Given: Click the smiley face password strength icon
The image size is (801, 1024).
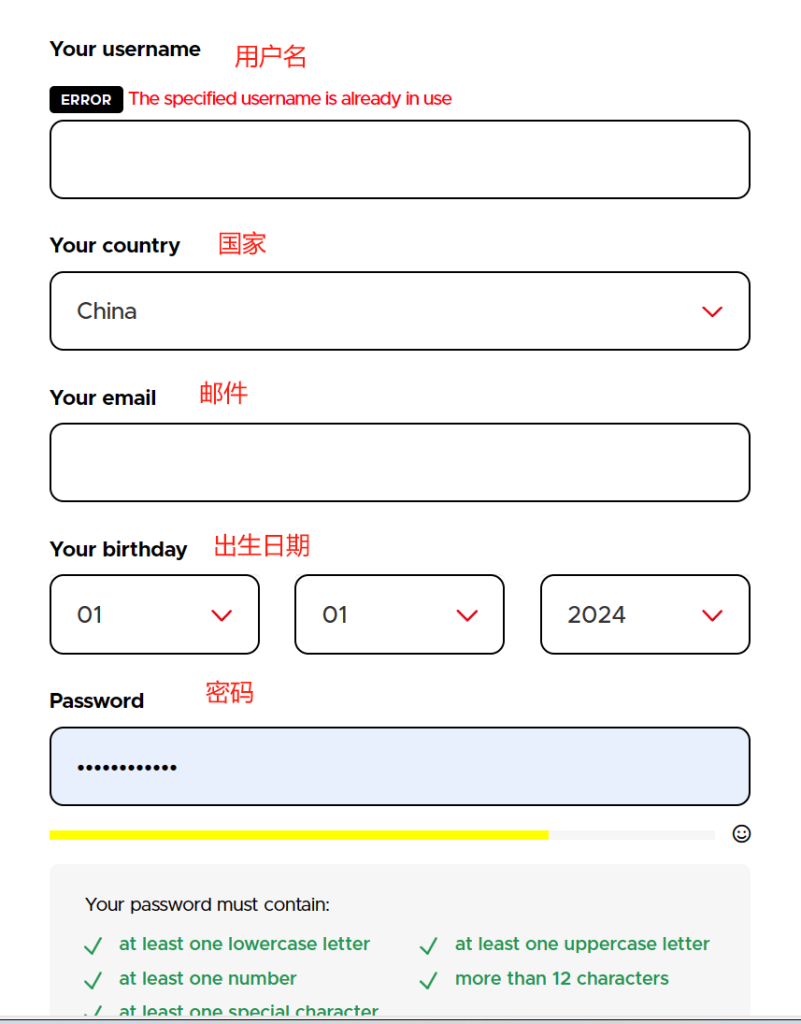Looking at the screenshot, I should [x=741, y=834].
